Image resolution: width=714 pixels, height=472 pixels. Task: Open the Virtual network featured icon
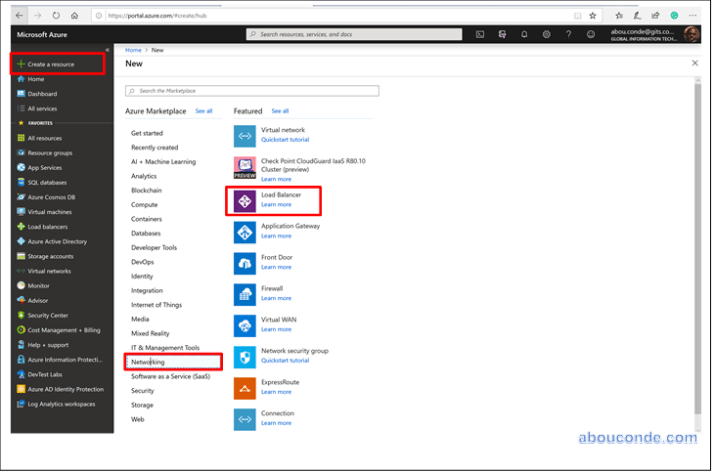(245, 135)
